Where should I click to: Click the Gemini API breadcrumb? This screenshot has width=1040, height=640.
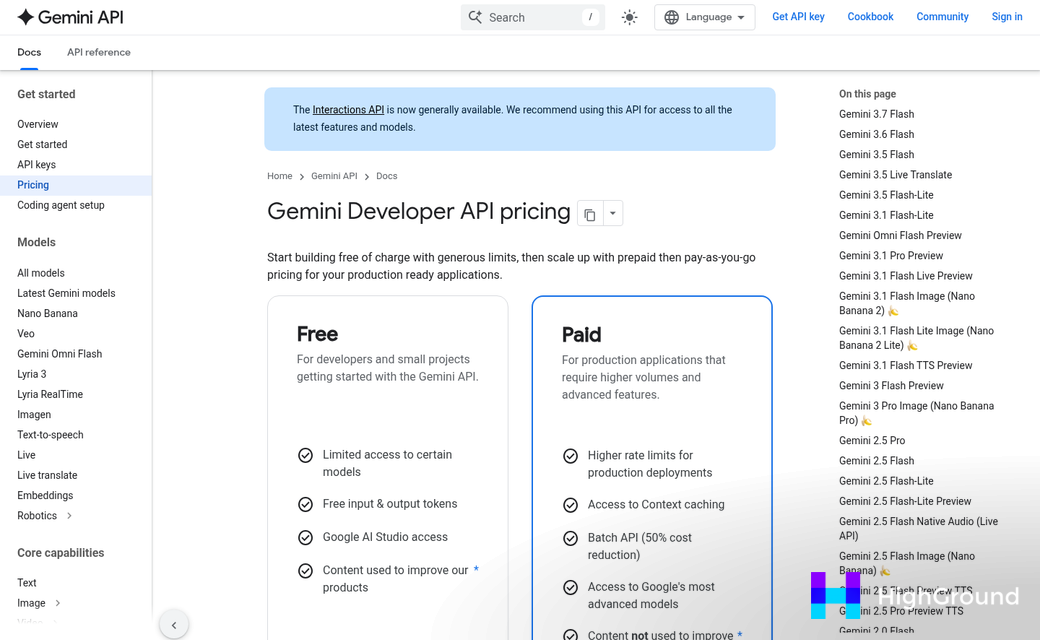click(334, 176)
